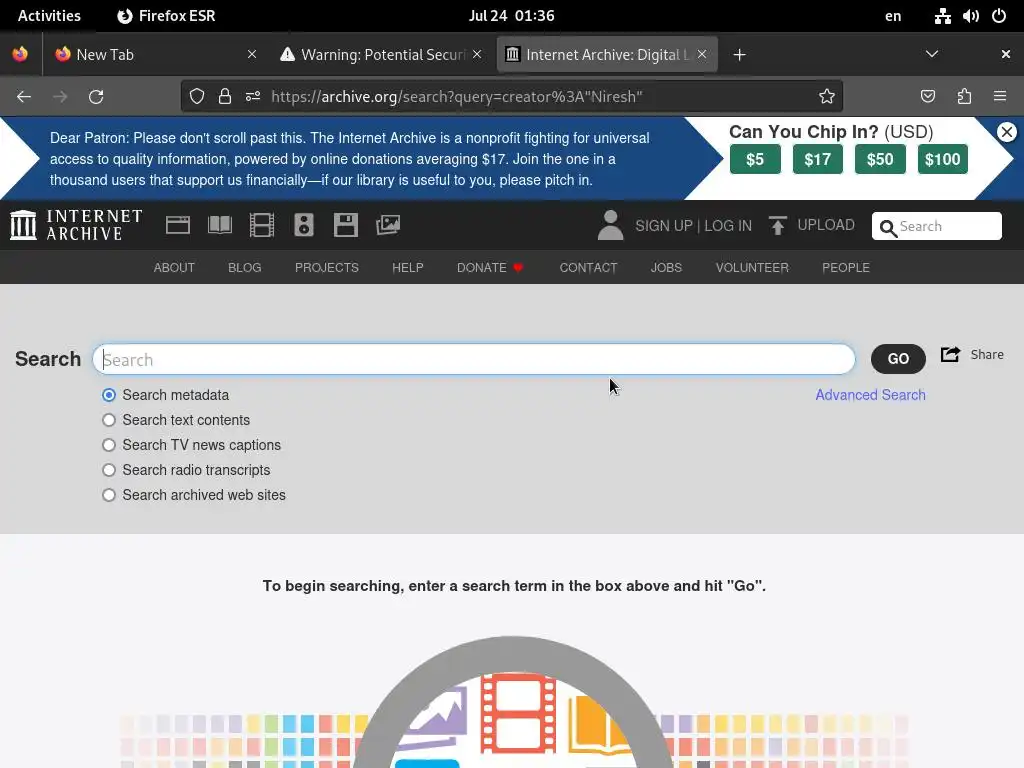
Task: Open the Advanced Search link
Action: [871, 395]
